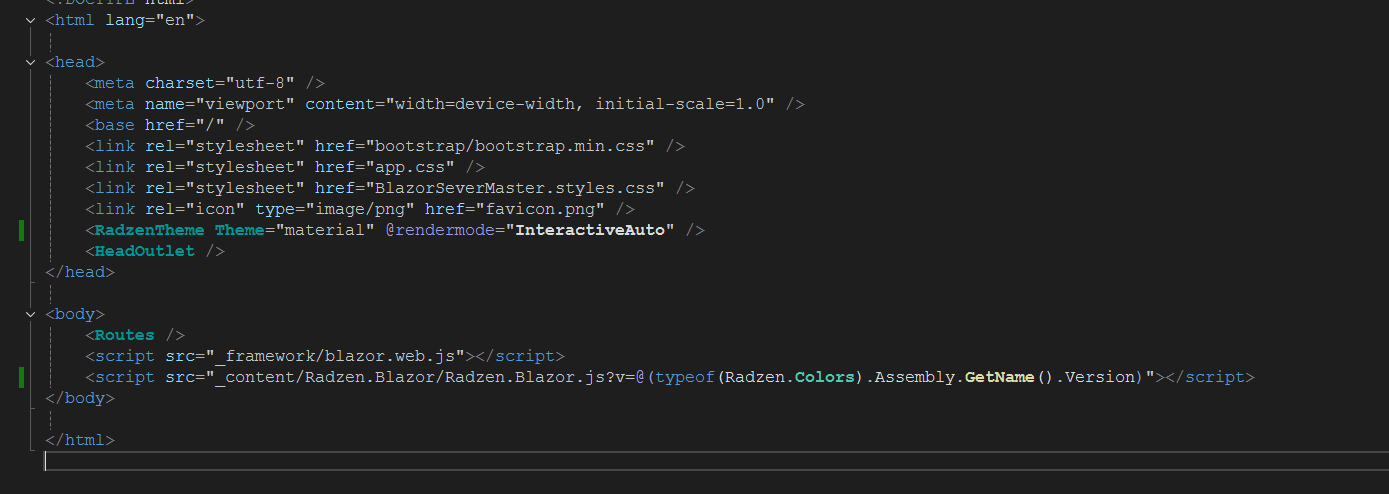The image size is (1389, 494).
Task: Click the closing </body> tag
Action: [x=80, y=398]
